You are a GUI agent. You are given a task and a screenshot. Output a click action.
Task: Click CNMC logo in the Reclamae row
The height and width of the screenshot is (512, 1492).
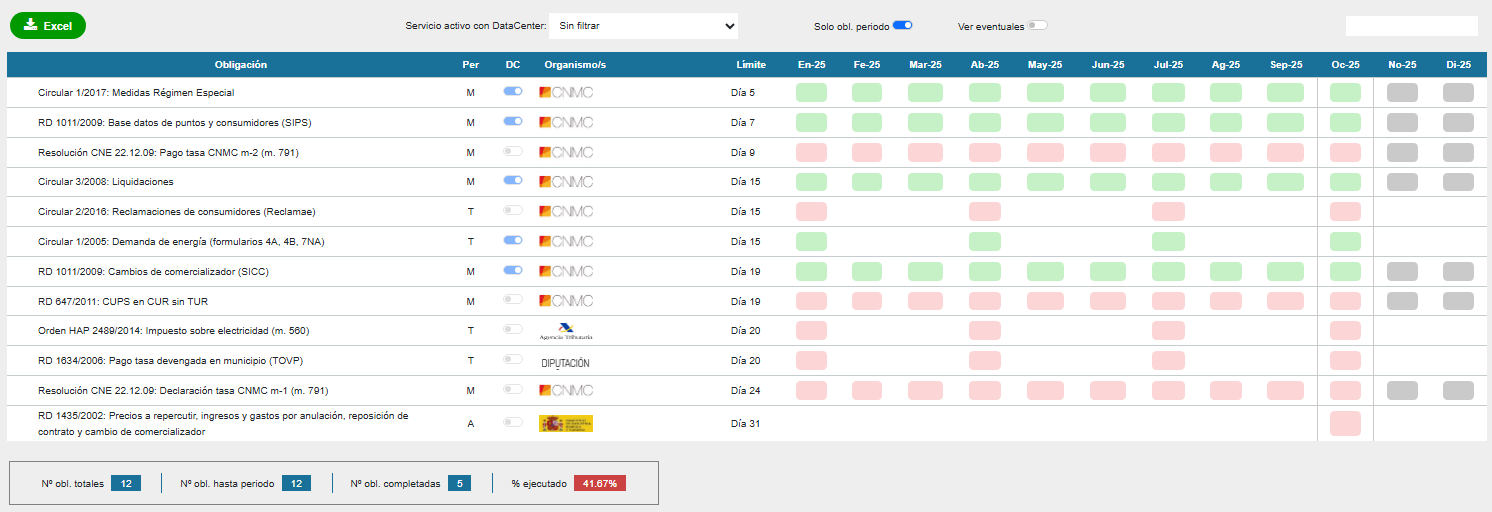point(566,212)
